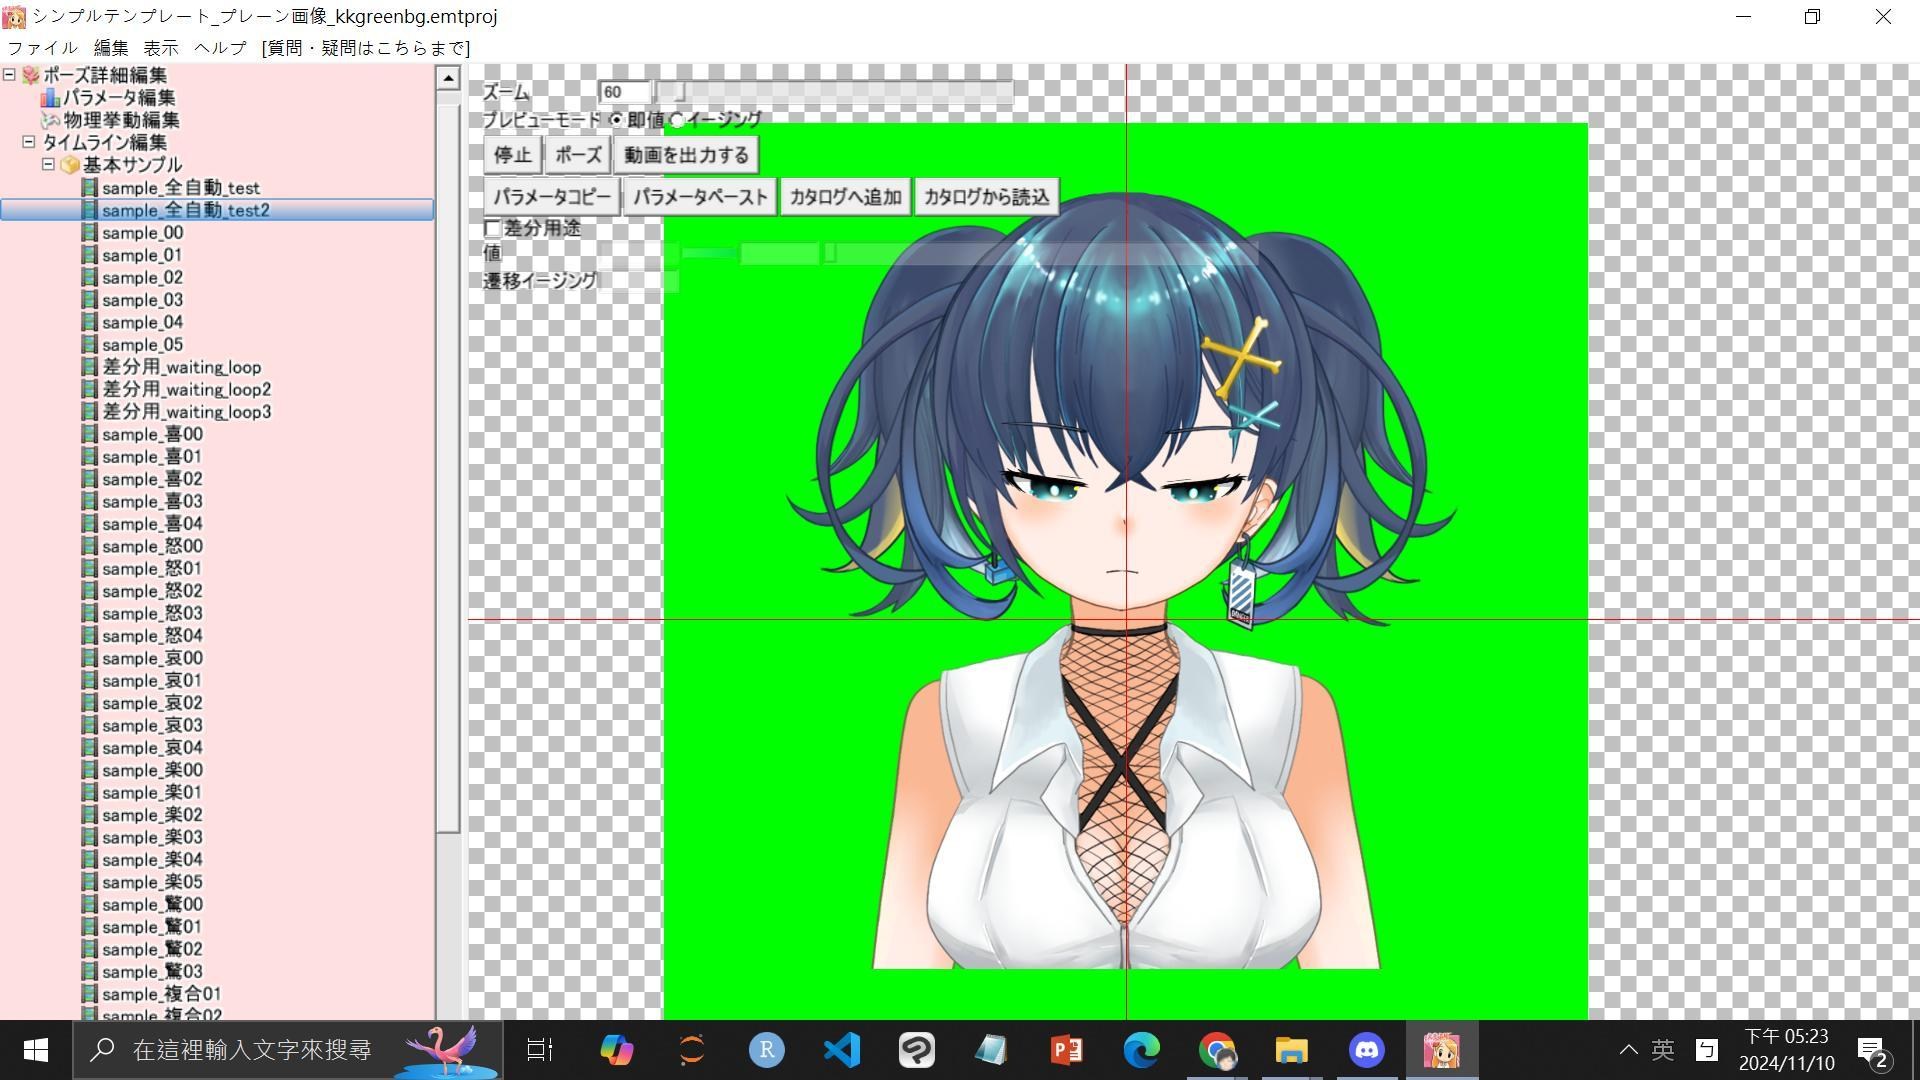Image resolution: width=1920 pixels, height=1080 pixels.
Task: Click film icon beside sample_驚00
Action: (89, 905)
